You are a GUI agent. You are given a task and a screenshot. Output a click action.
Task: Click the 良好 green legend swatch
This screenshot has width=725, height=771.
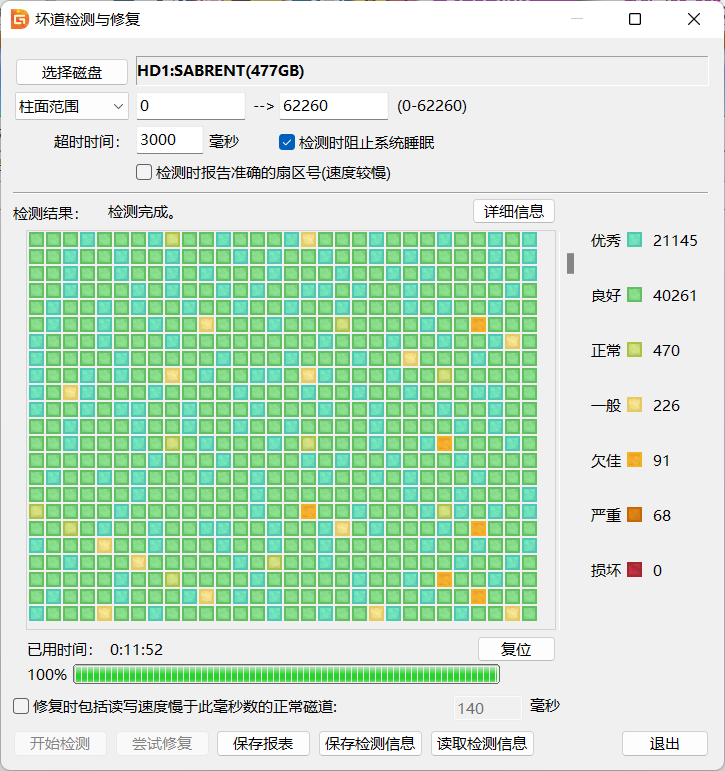coord(634,295)
